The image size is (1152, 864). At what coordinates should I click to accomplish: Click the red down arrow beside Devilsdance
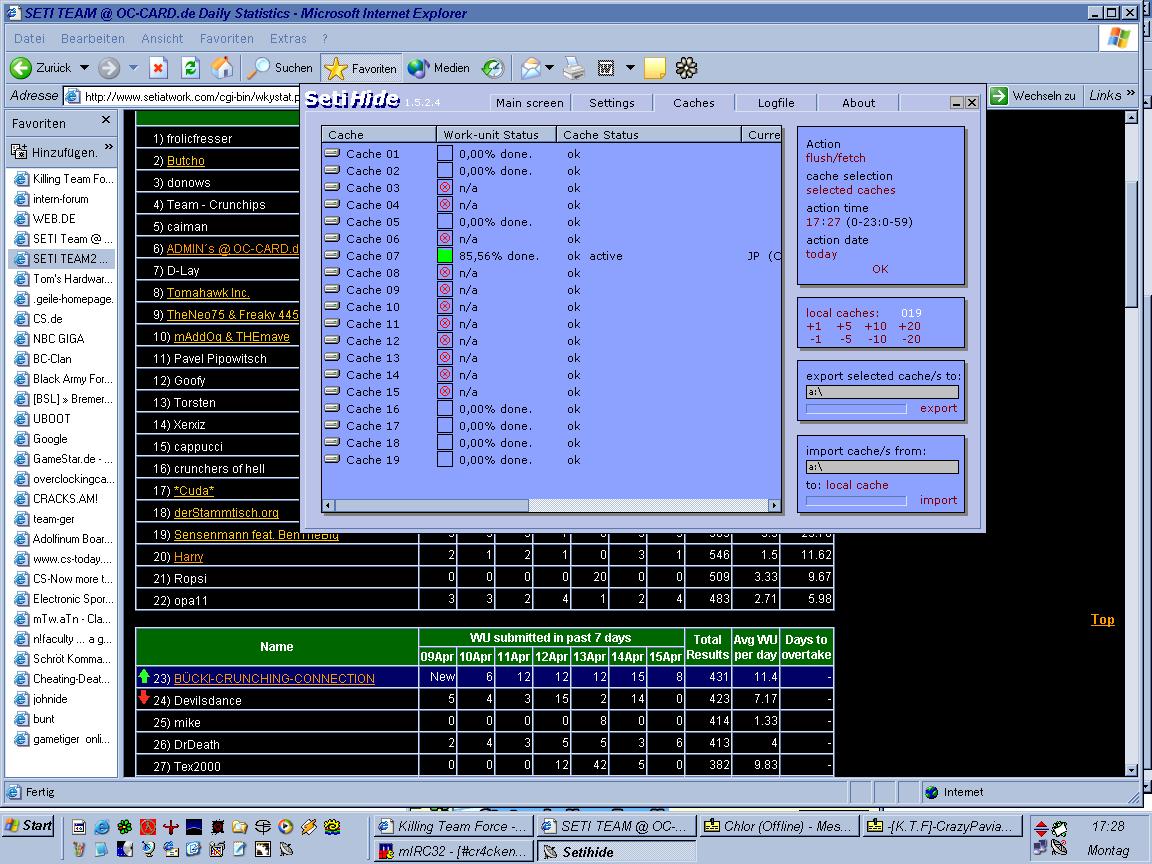pos(144,697)
